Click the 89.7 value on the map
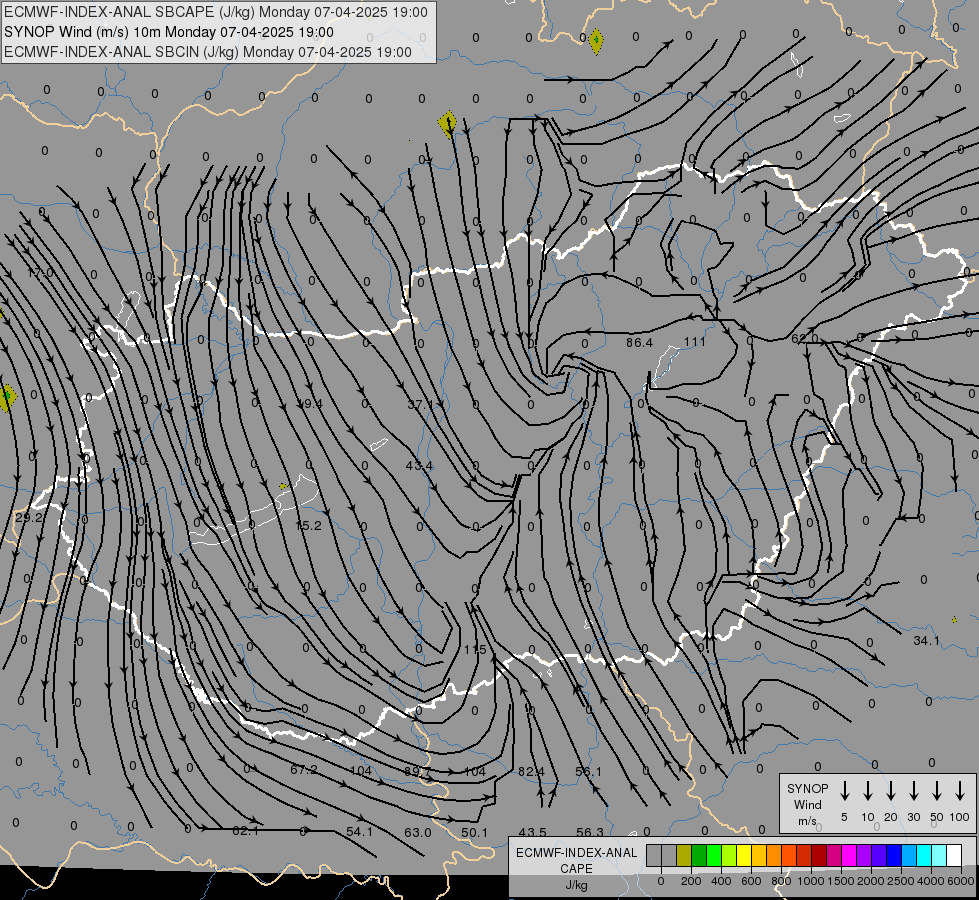The image size is (979, 900). tap(417, 771)
